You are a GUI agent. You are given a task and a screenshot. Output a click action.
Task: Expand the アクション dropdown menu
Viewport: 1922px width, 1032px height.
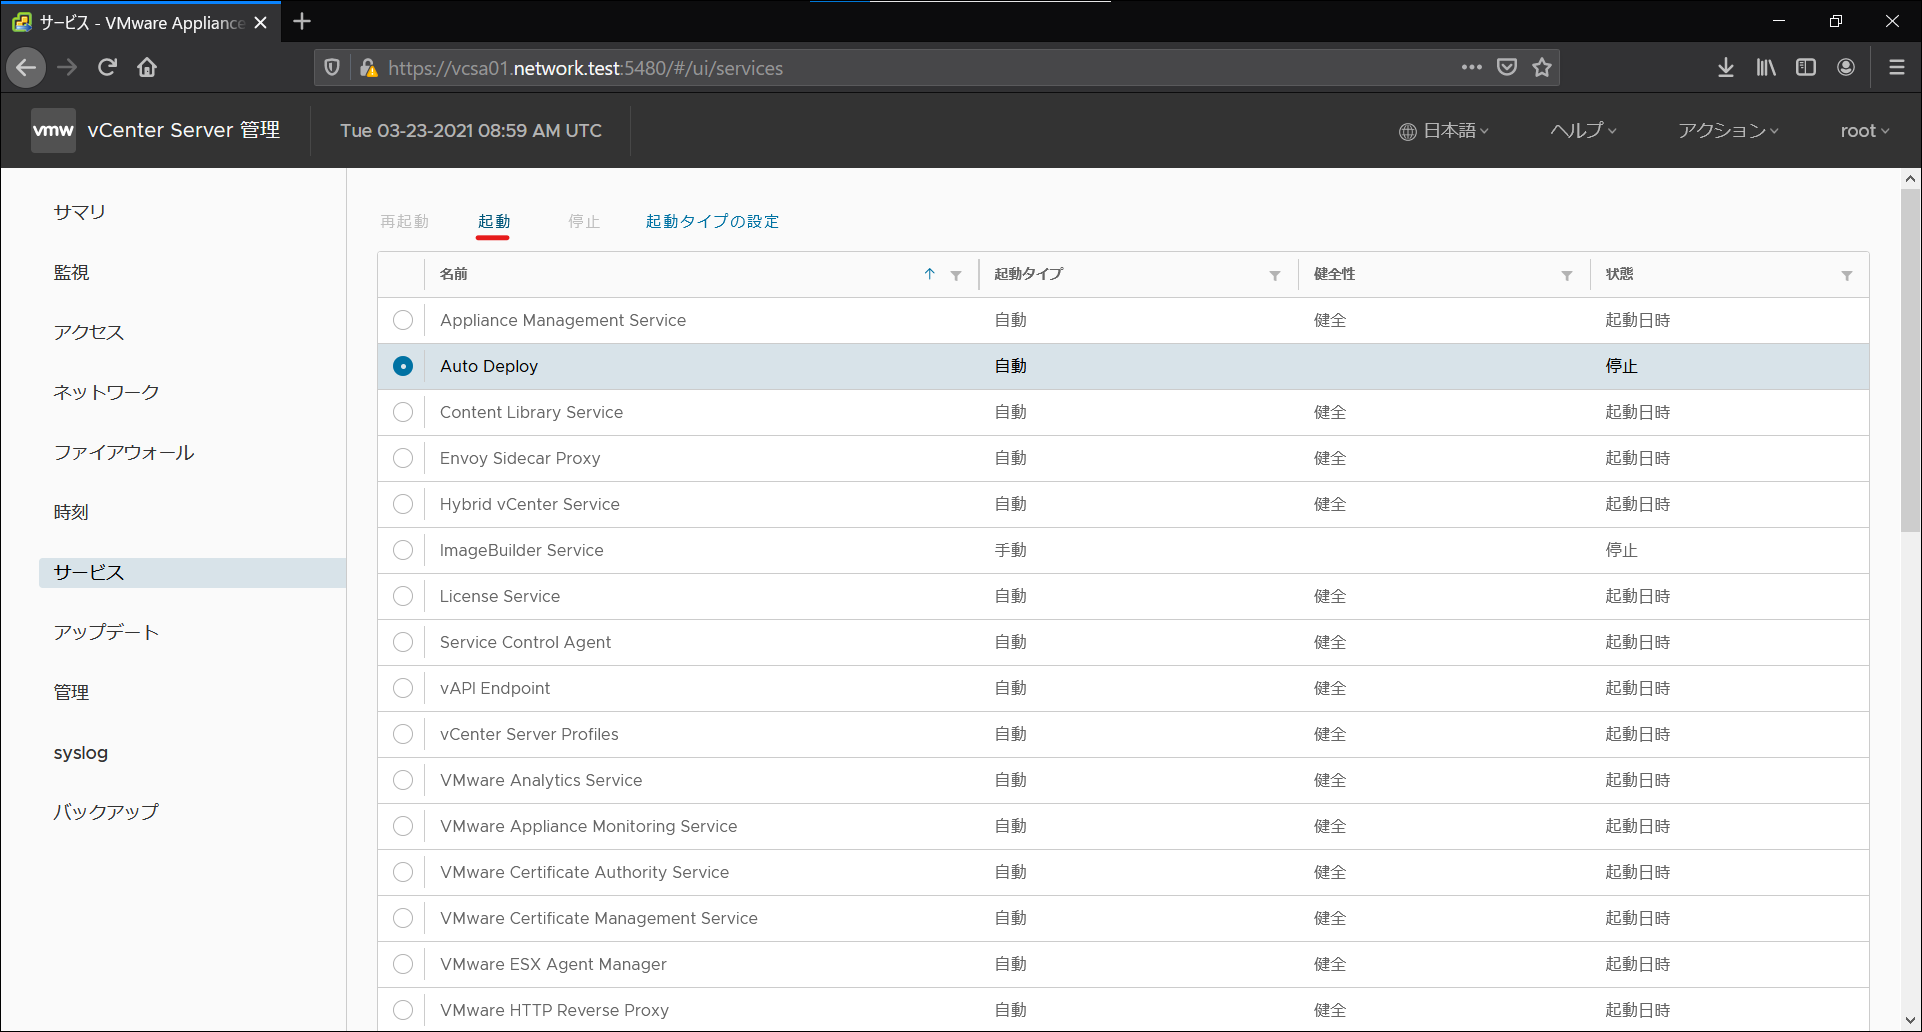(x=1728, y=131)
